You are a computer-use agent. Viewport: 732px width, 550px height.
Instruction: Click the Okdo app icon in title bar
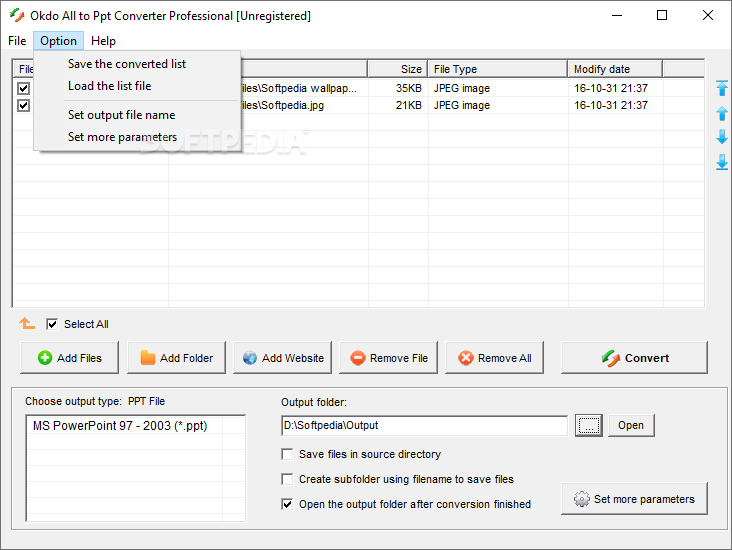tap(17, 15)
